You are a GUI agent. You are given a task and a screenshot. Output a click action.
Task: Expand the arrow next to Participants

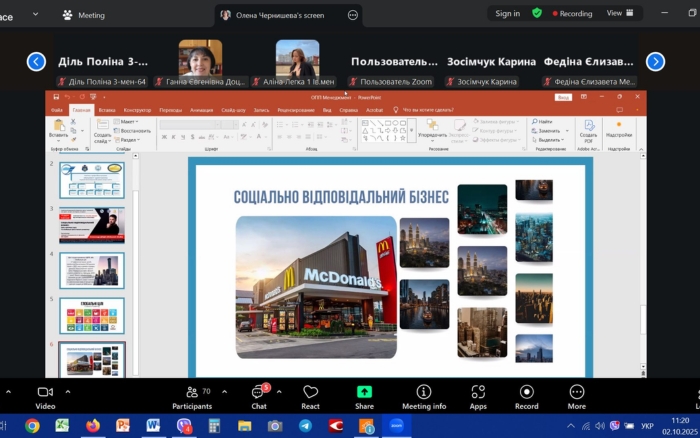[x=224, y=391]
